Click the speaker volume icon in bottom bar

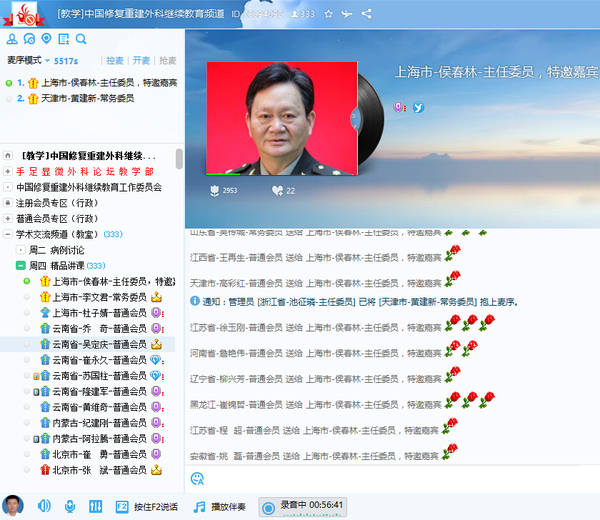pos(44,506)
